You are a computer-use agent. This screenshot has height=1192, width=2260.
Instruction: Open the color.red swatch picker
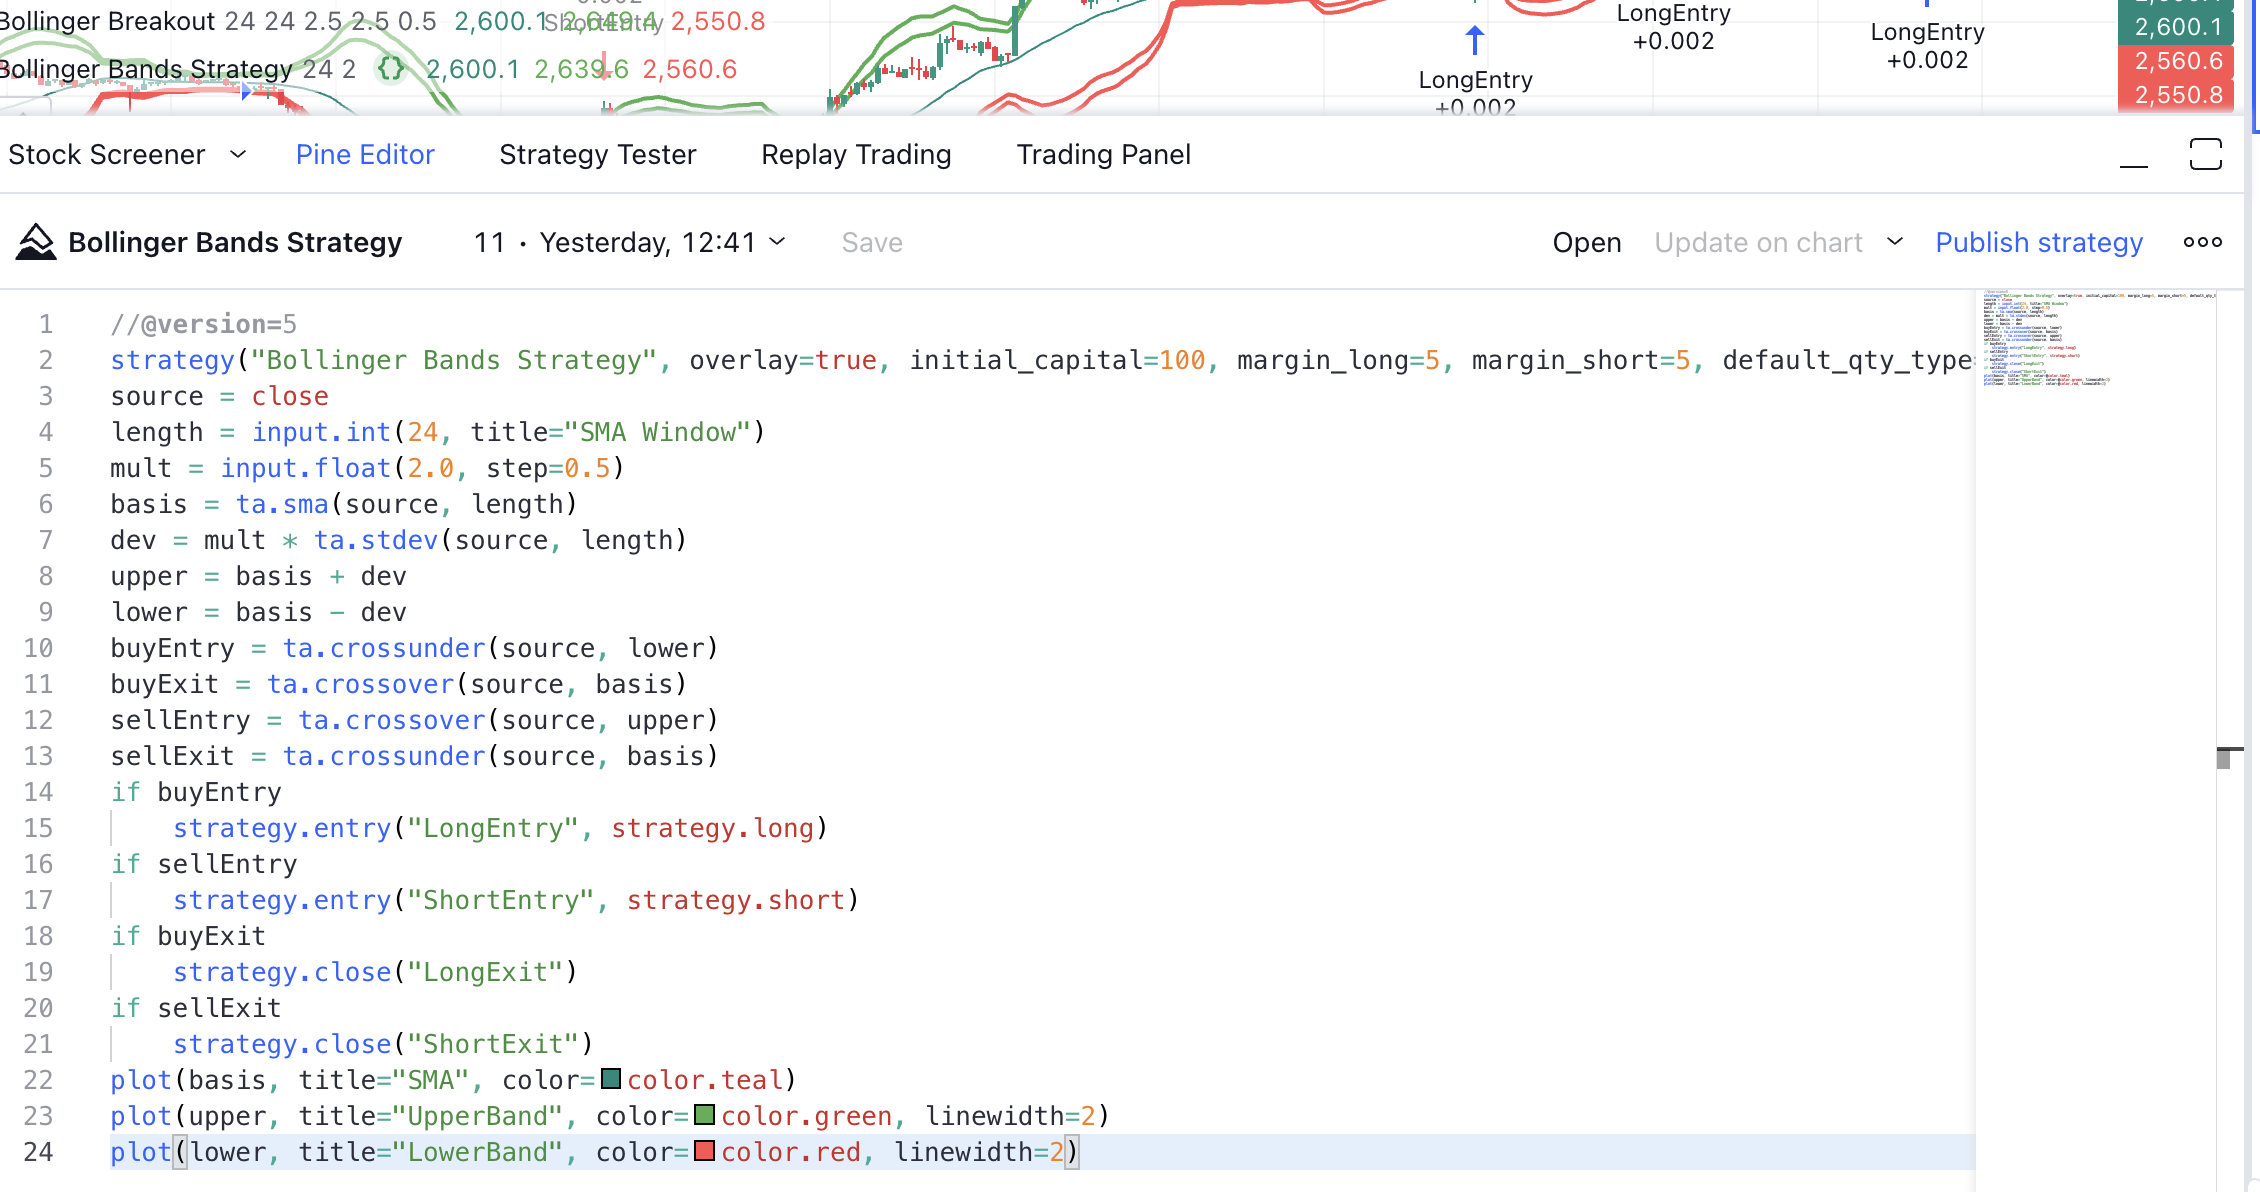pyautogui.click(x=704, y=1151)
